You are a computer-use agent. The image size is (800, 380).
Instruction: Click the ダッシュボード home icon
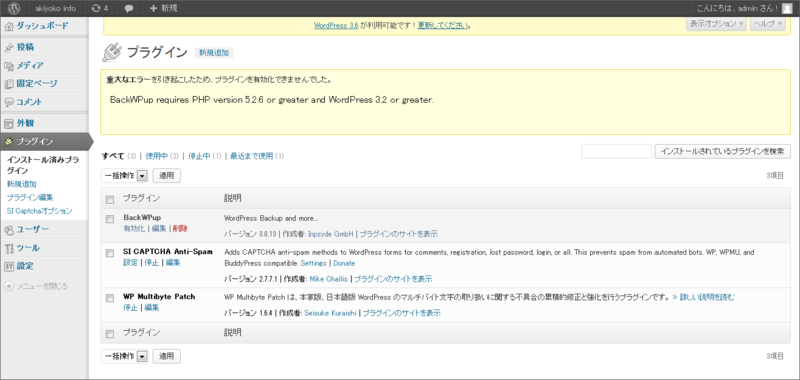click(x=9, y=27)
